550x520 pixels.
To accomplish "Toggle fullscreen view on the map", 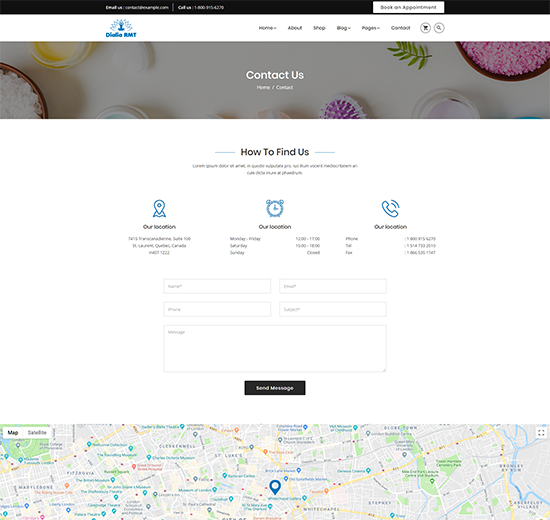I will point(541,433).
